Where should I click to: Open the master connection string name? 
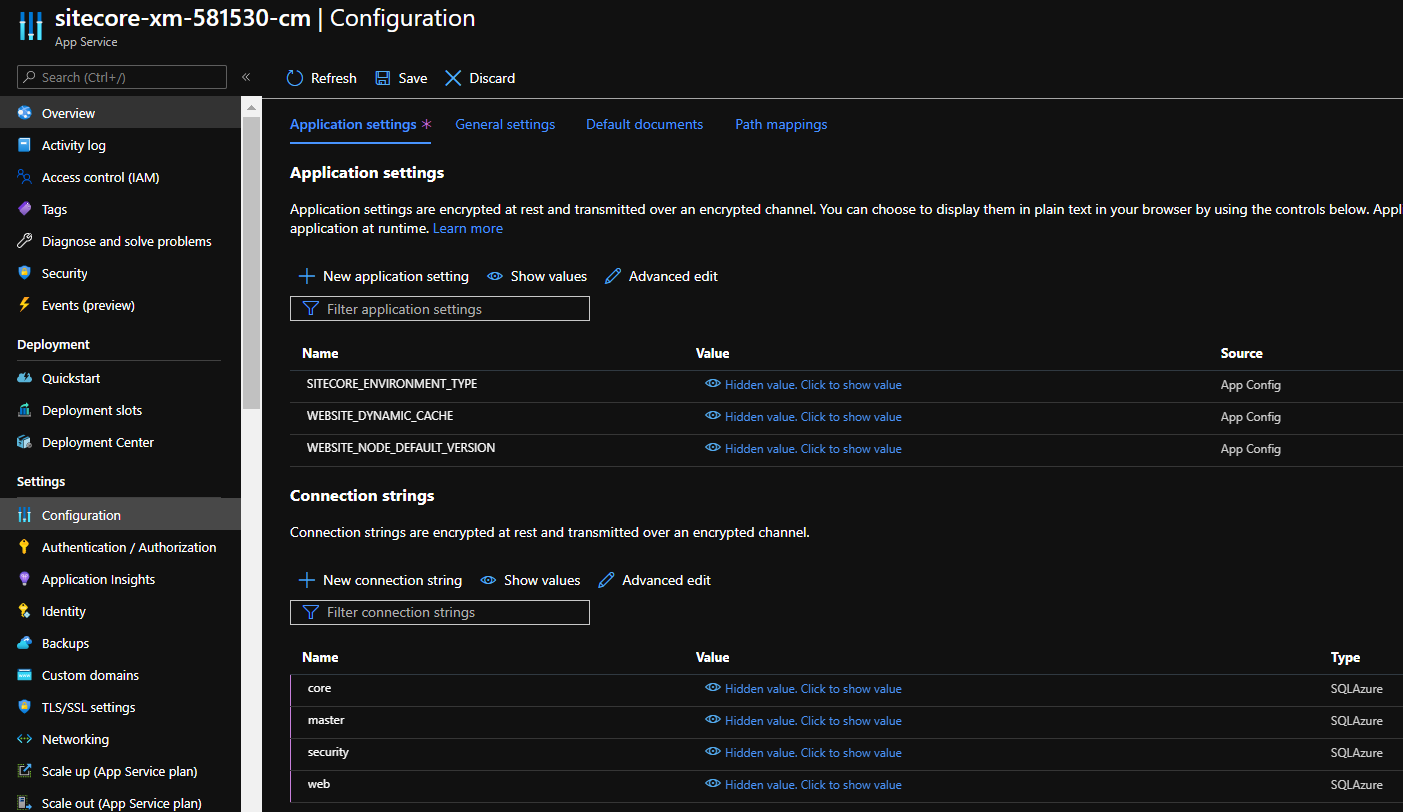pos(326,720)
